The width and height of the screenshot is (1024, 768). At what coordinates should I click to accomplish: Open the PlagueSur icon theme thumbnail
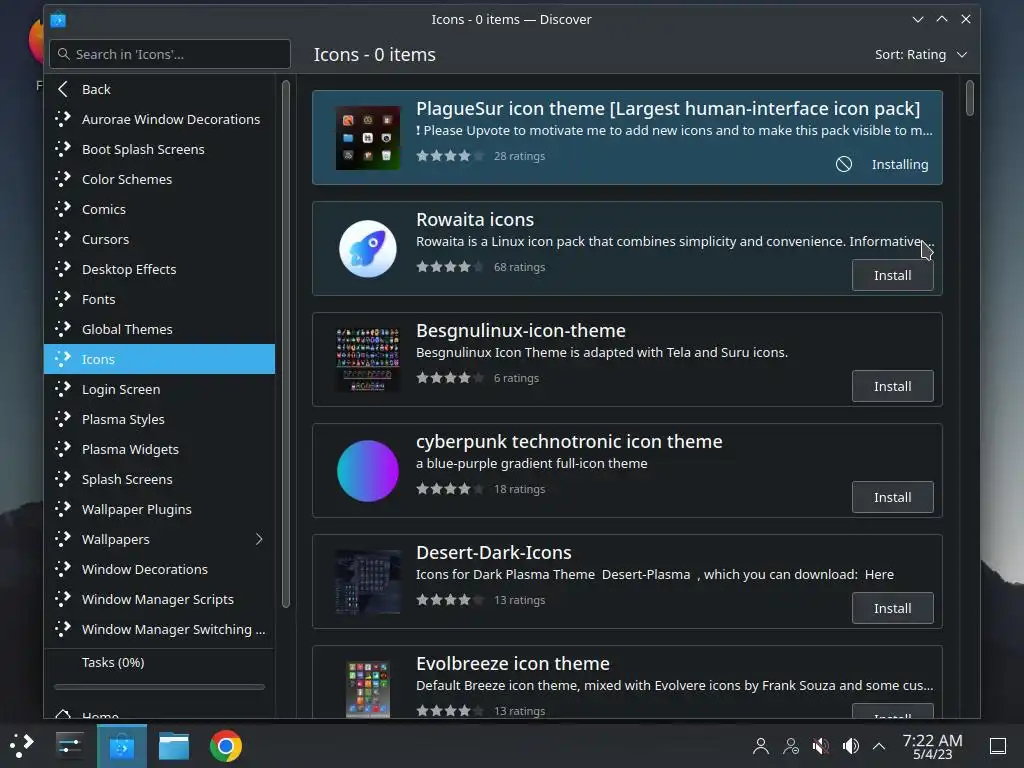(x=368, y=138)
